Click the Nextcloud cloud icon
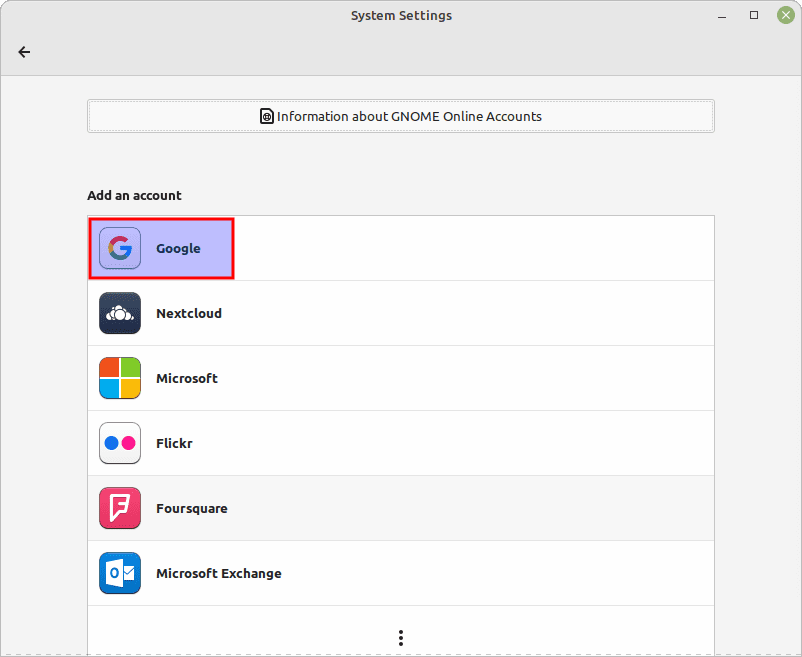802x657 pixels. [x=120, y=313]
